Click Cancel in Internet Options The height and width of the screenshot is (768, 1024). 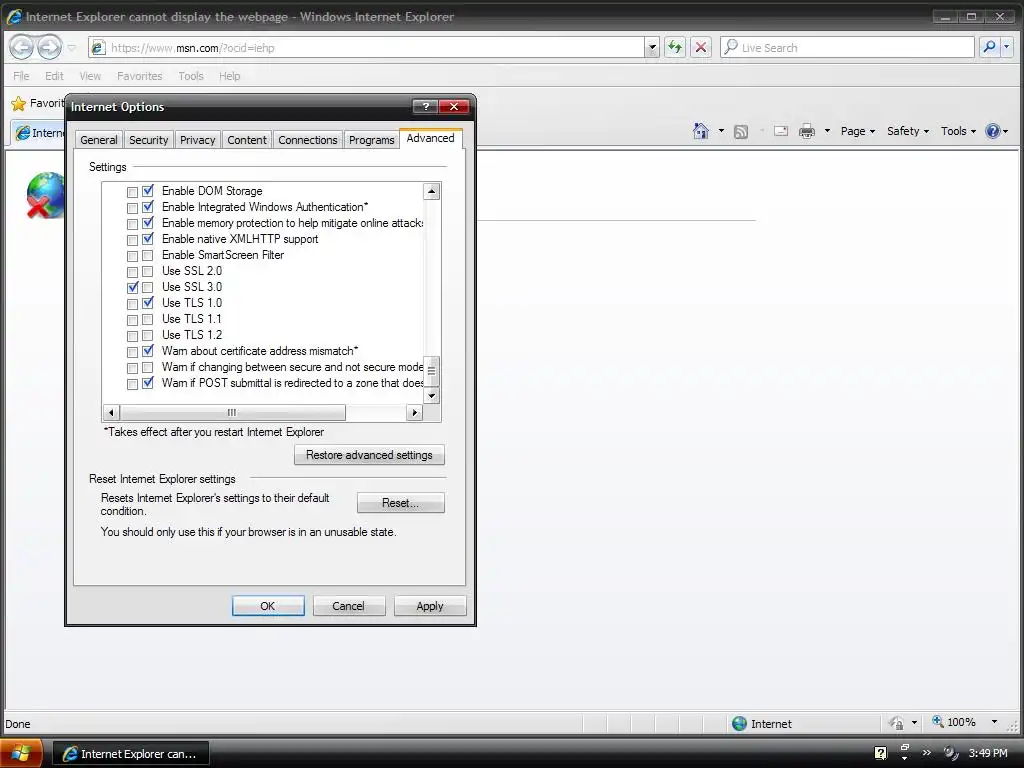[348, 606]
